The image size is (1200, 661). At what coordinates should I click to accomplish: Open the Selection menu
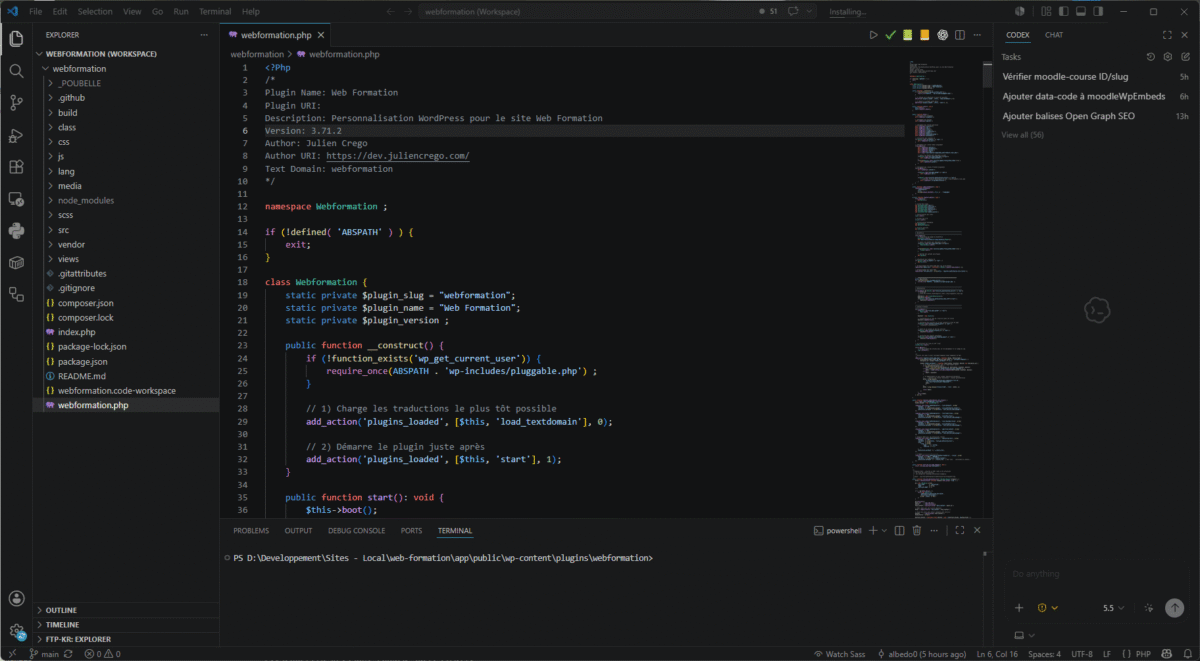point(95,12)
